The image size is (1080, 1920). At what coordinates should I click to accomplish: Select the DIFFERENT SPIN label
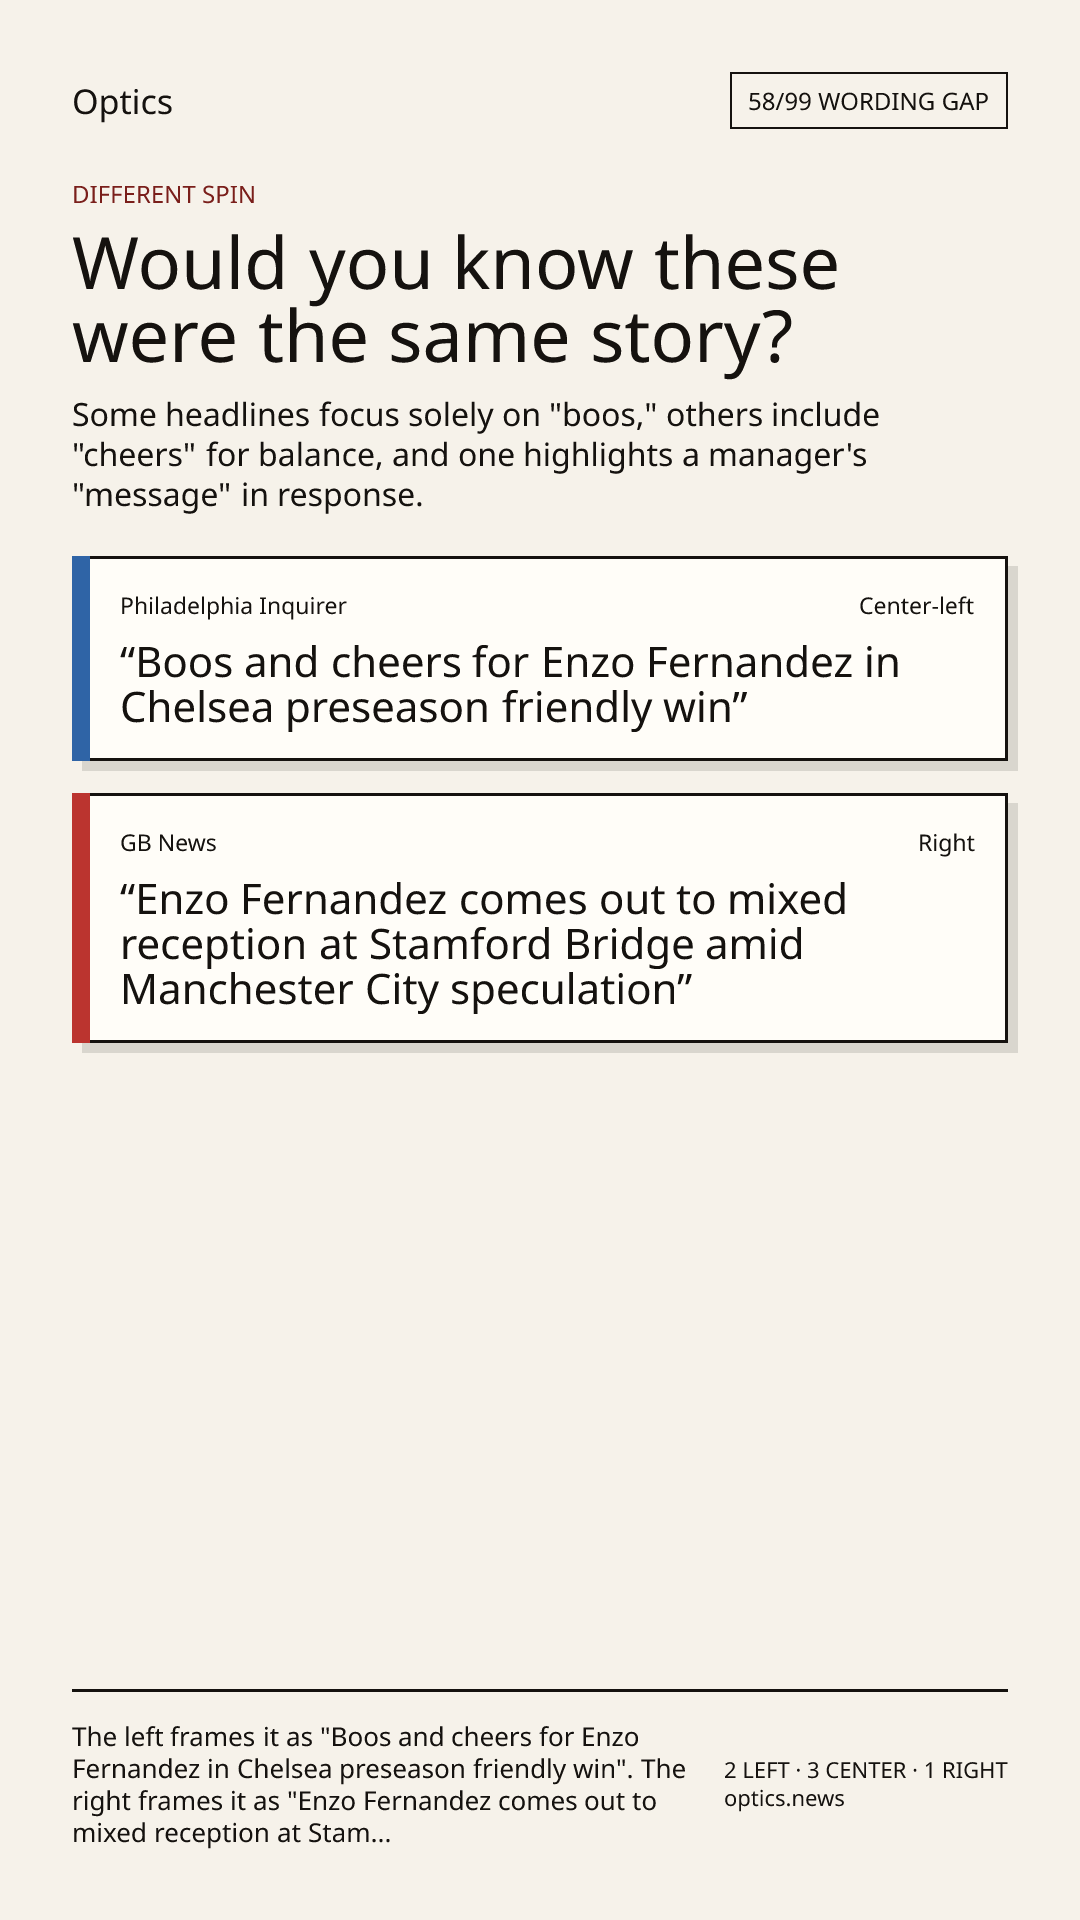(164, 194)
